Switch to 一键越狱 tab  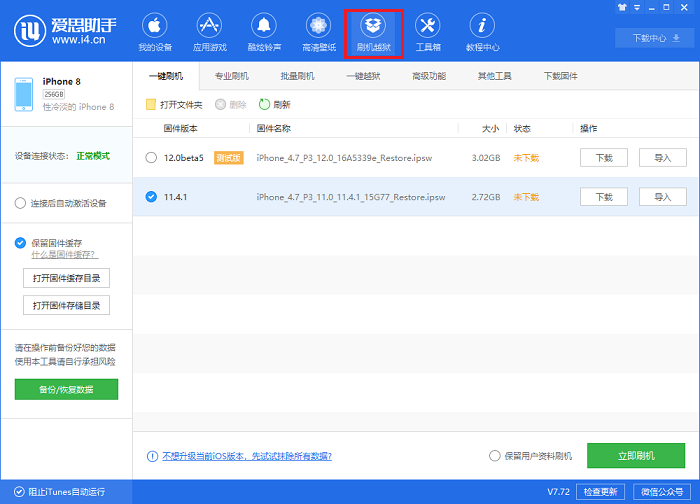tap(363, 76)
